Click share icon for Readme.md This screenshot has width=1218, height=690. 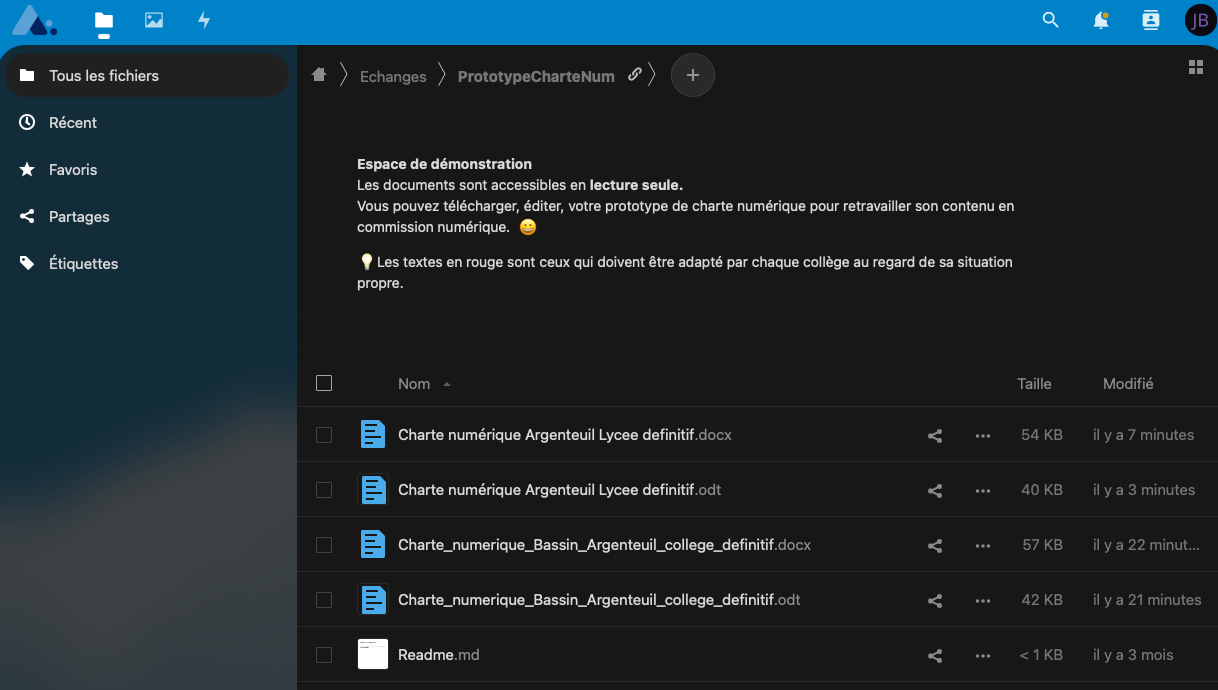935,656
